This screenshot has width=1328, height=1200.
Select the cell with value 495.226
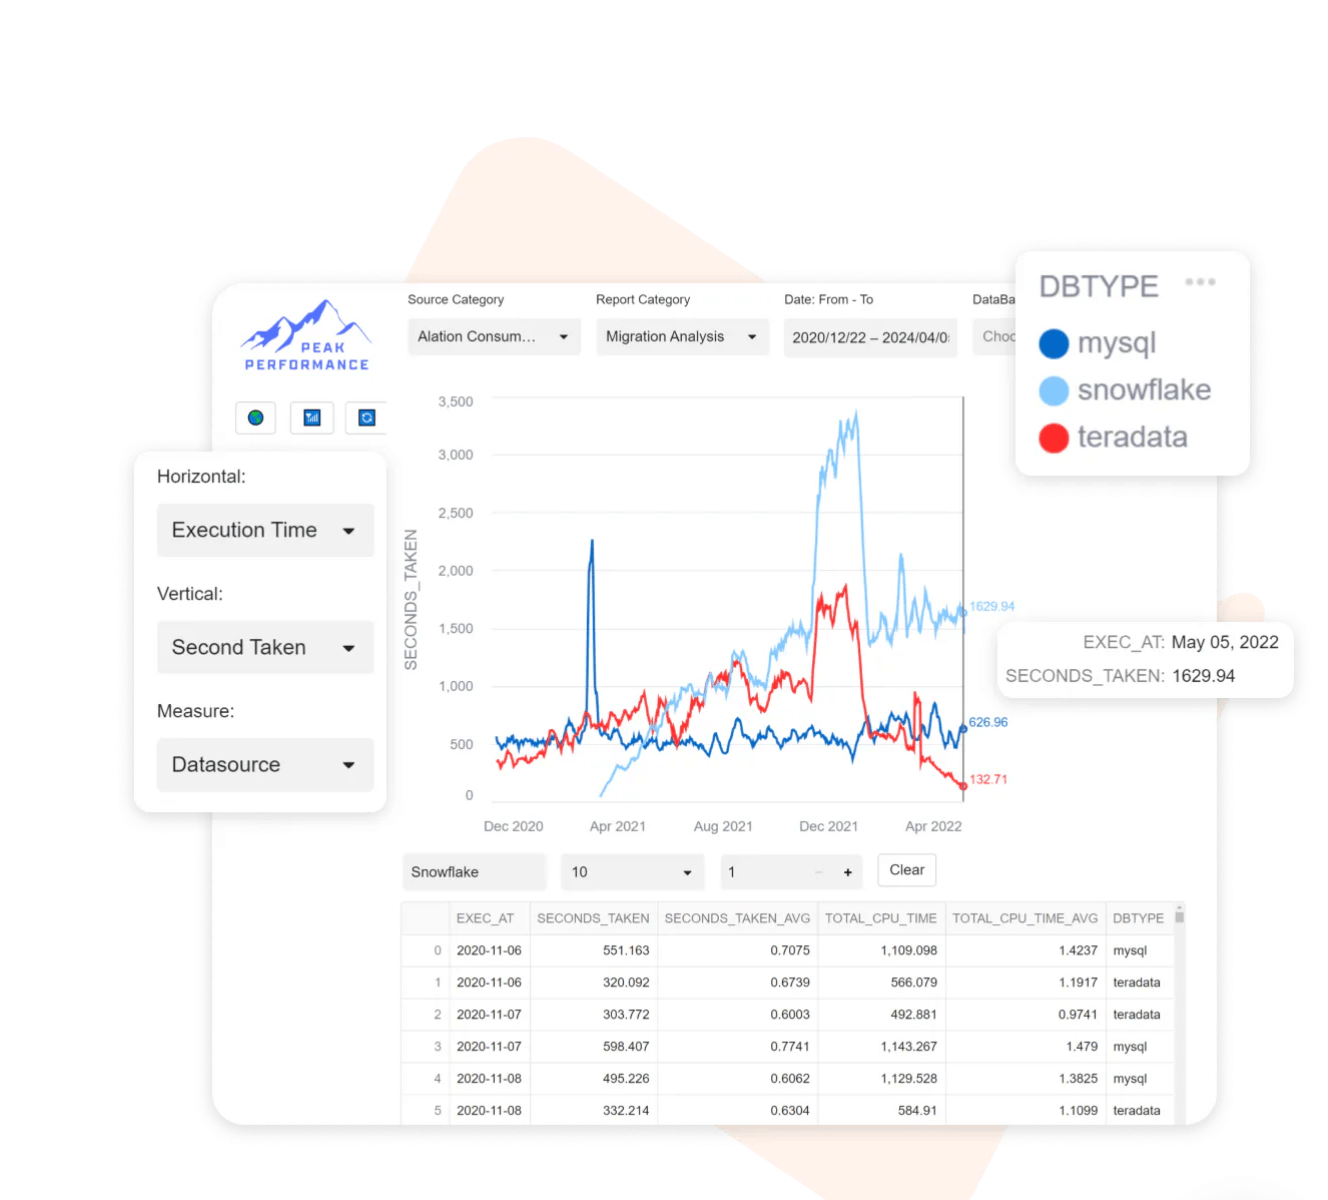[594, 1079]
